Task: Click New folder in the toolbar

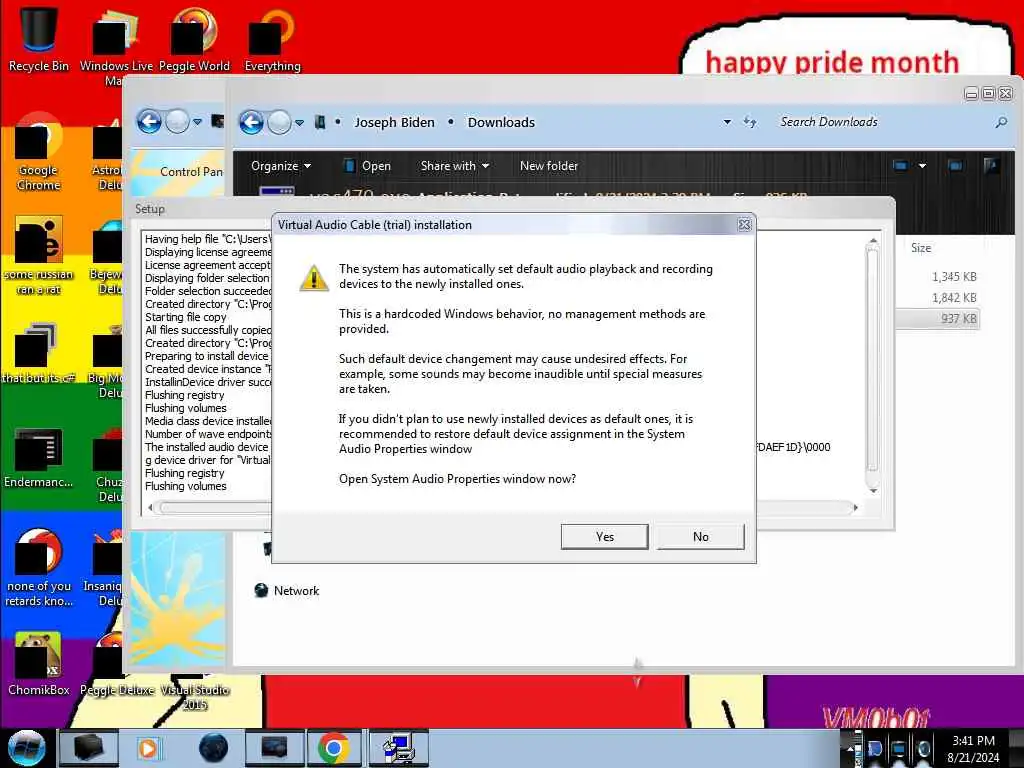Action: click(x=549, y=166)
